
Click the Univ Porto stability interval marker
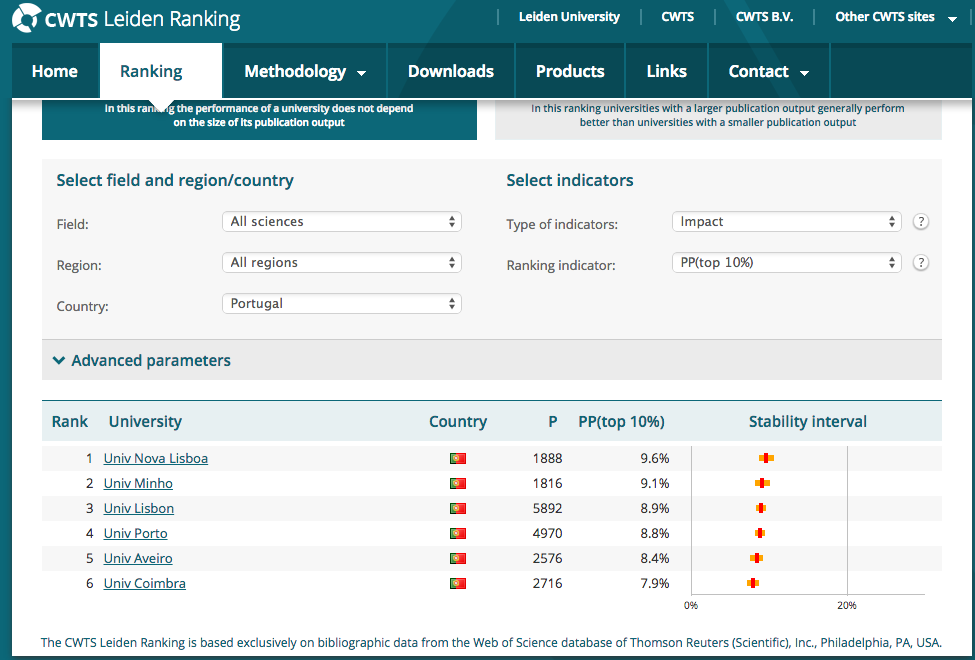pyautogui.click(x=760, y=533)
